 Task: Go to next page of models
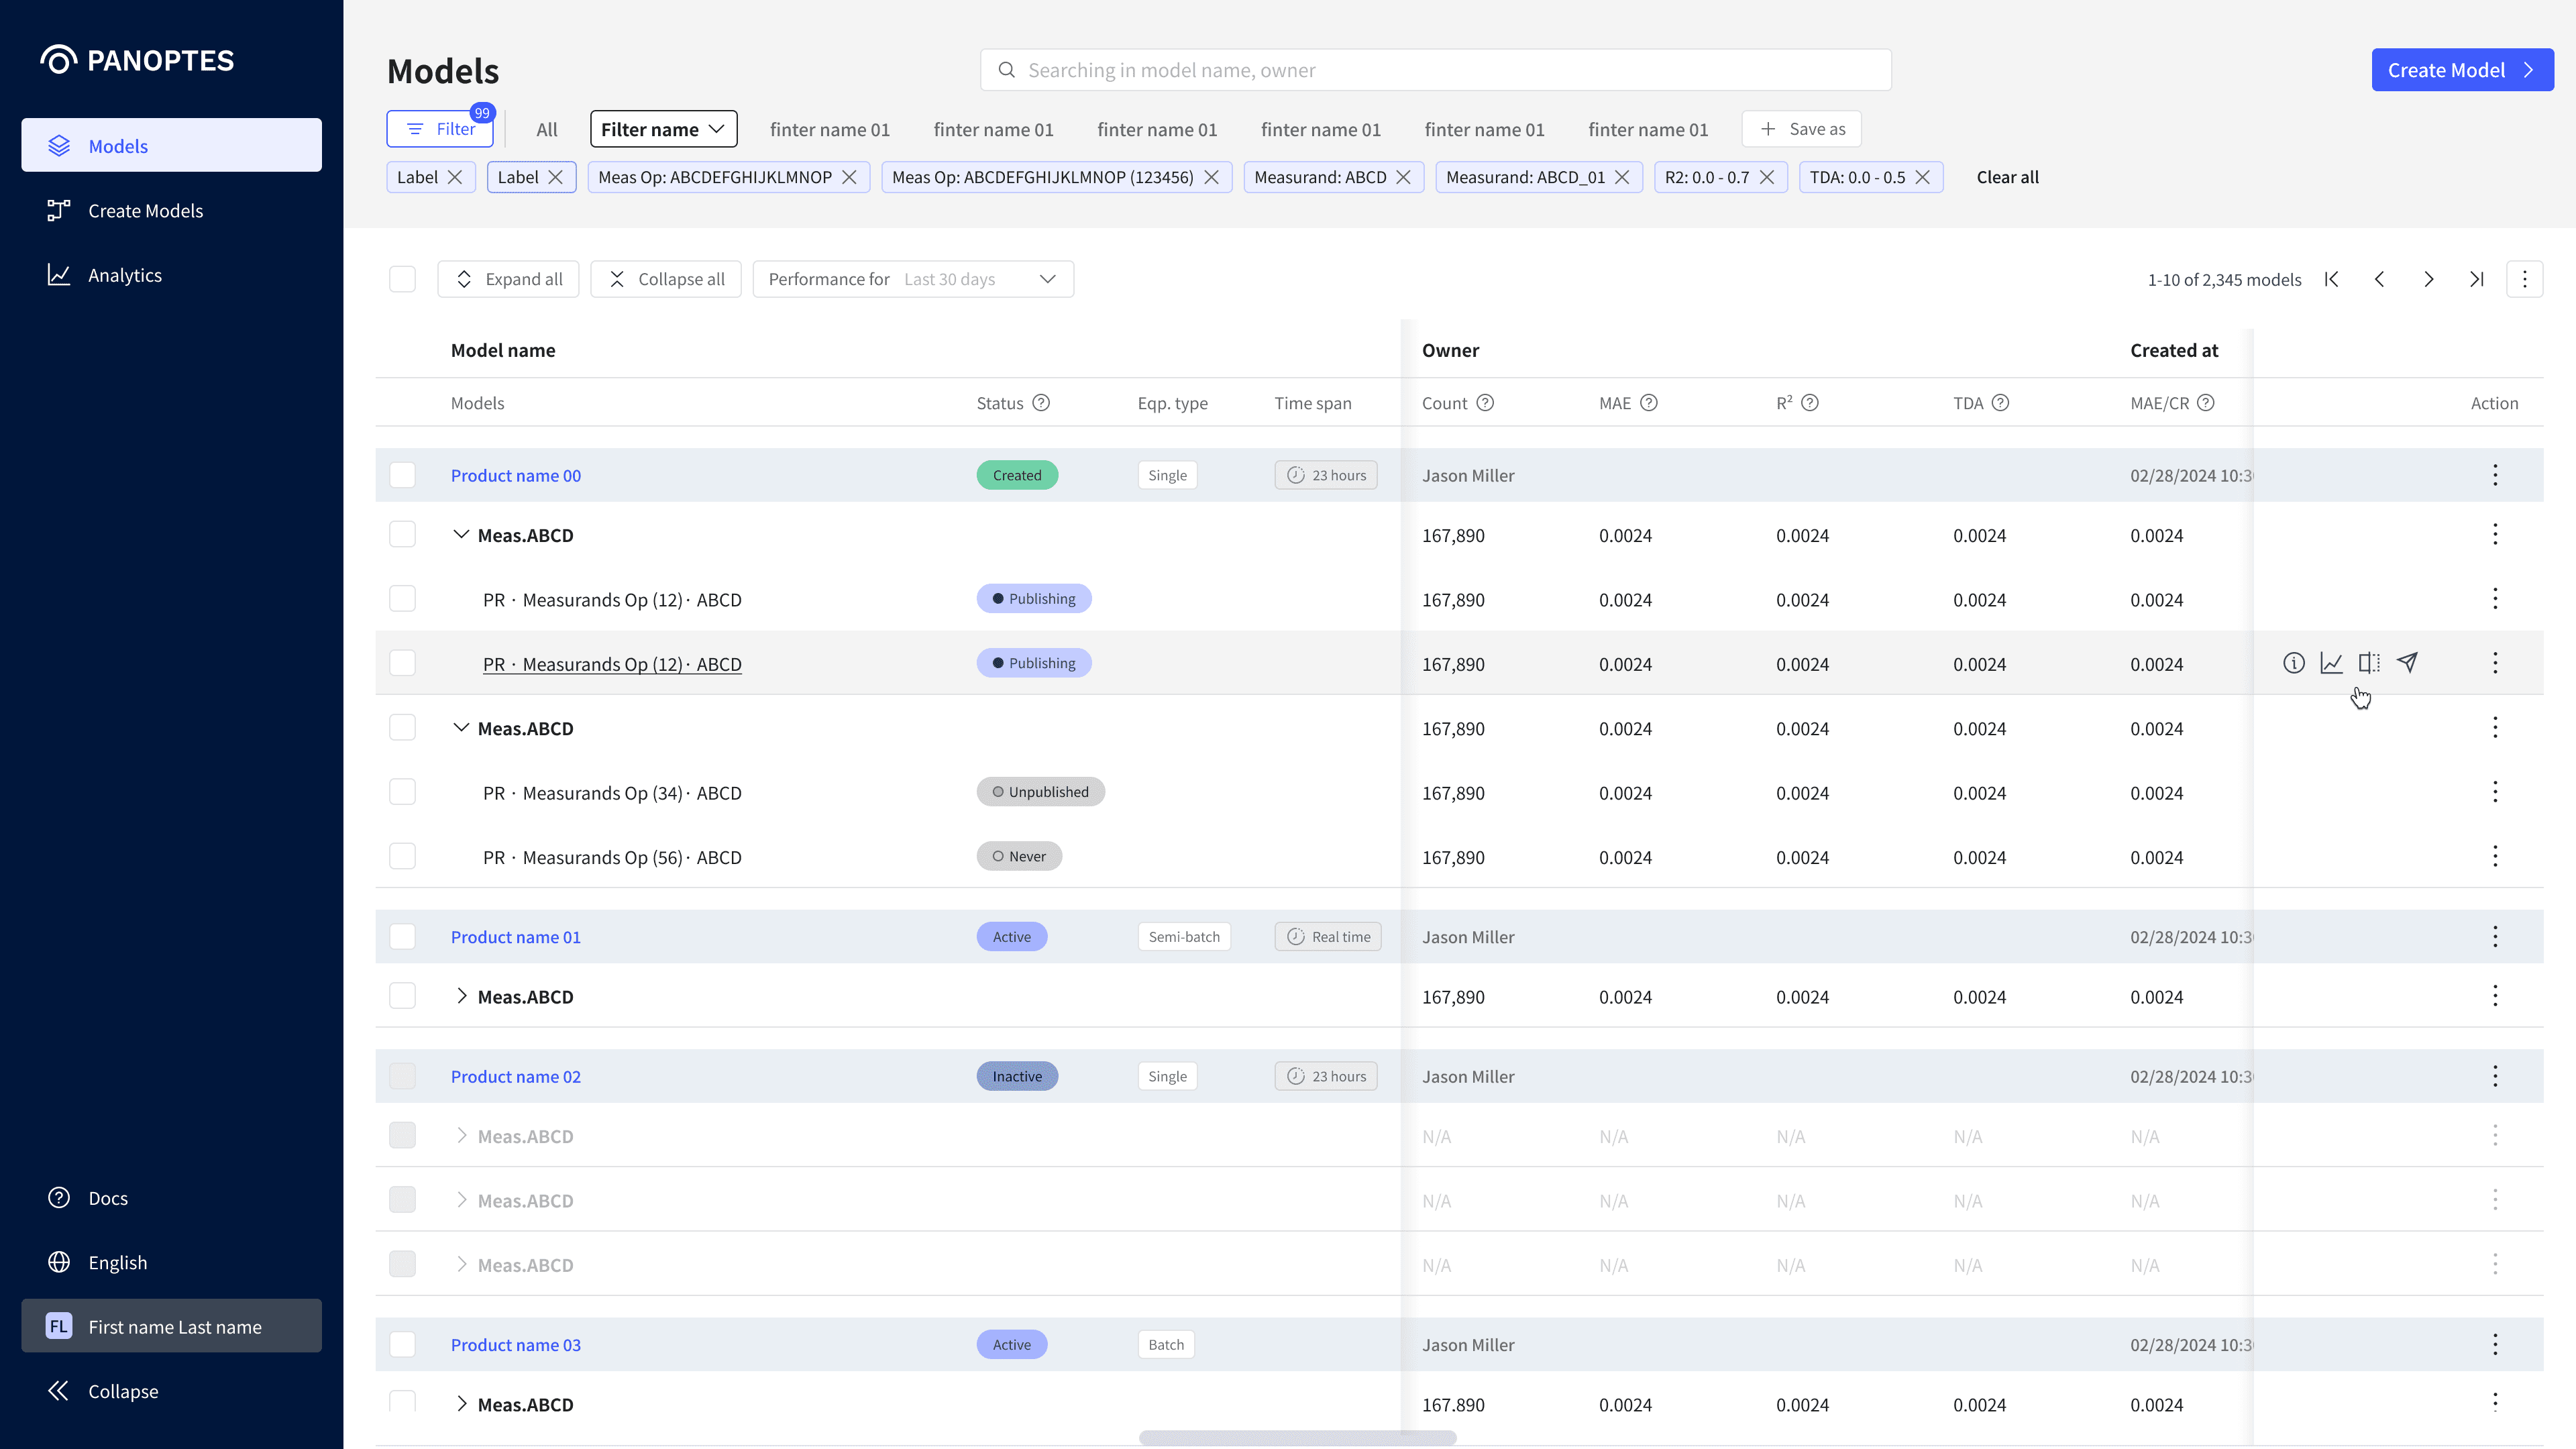2428,279
